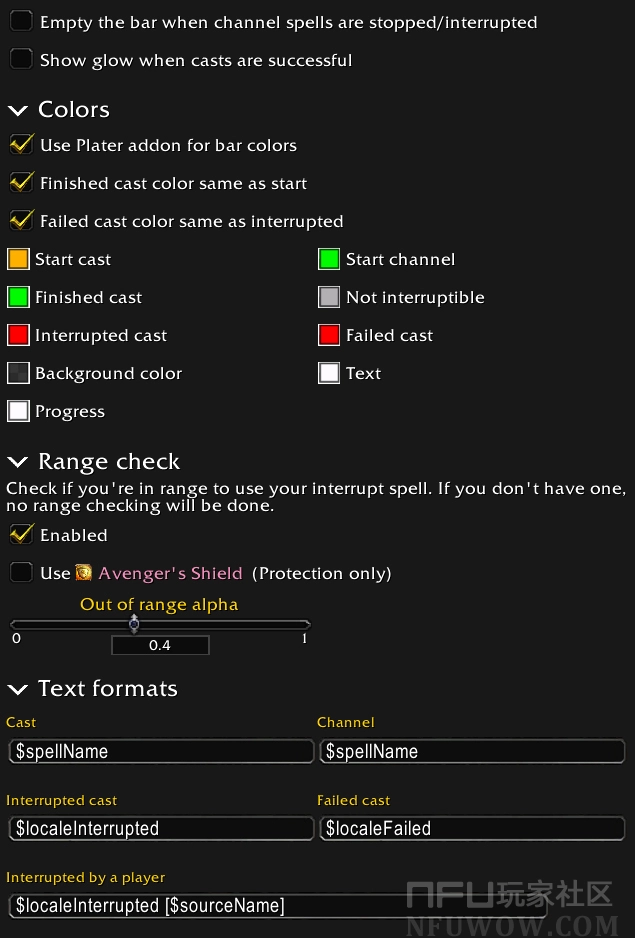Disable Use Plater addon for bar colors
Image resolution: width=635 pixels, height=938 pixels.
tap(21, 145)
